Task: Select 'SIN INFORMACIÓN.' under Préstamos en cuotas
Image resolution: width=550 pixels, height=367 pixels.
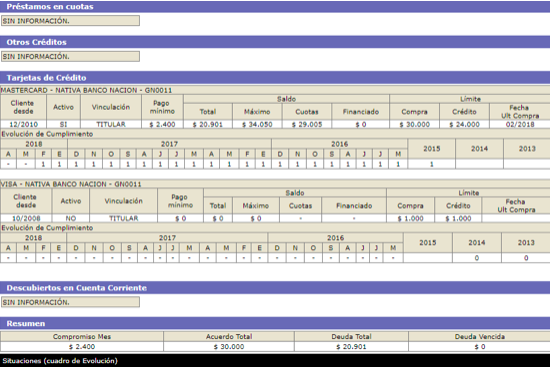Action: click(x=70, y=21)
